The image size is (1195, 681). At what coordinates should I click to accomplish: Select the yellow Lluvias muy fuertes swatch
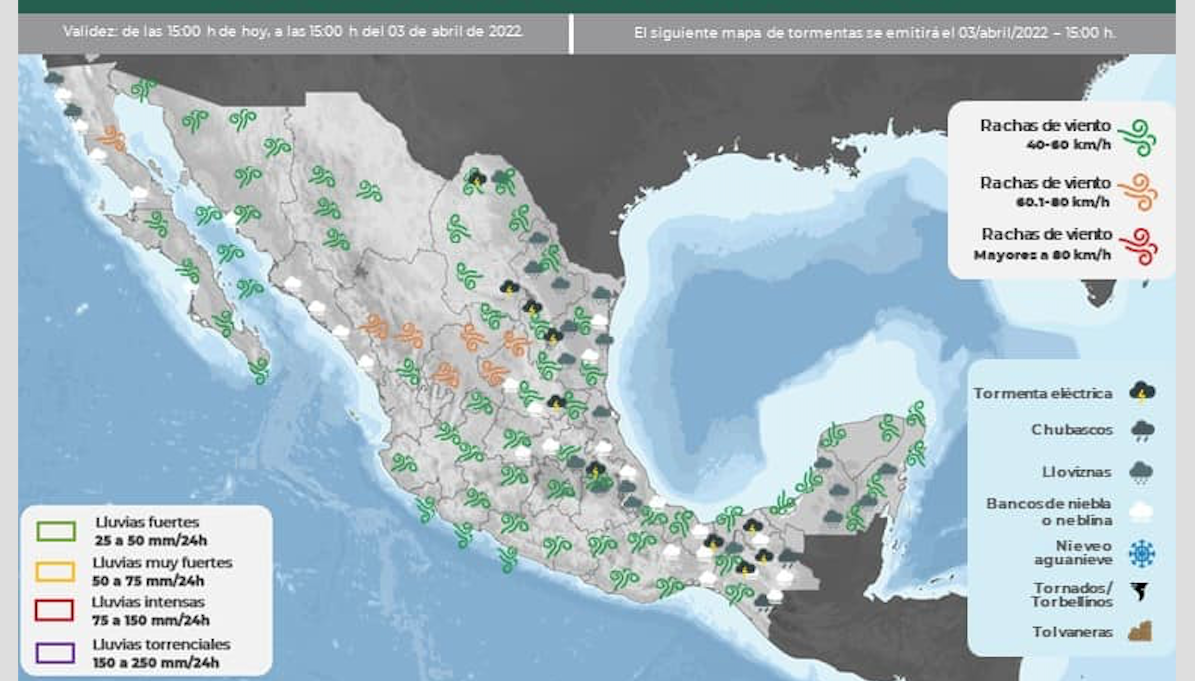[x=57, y=571]
